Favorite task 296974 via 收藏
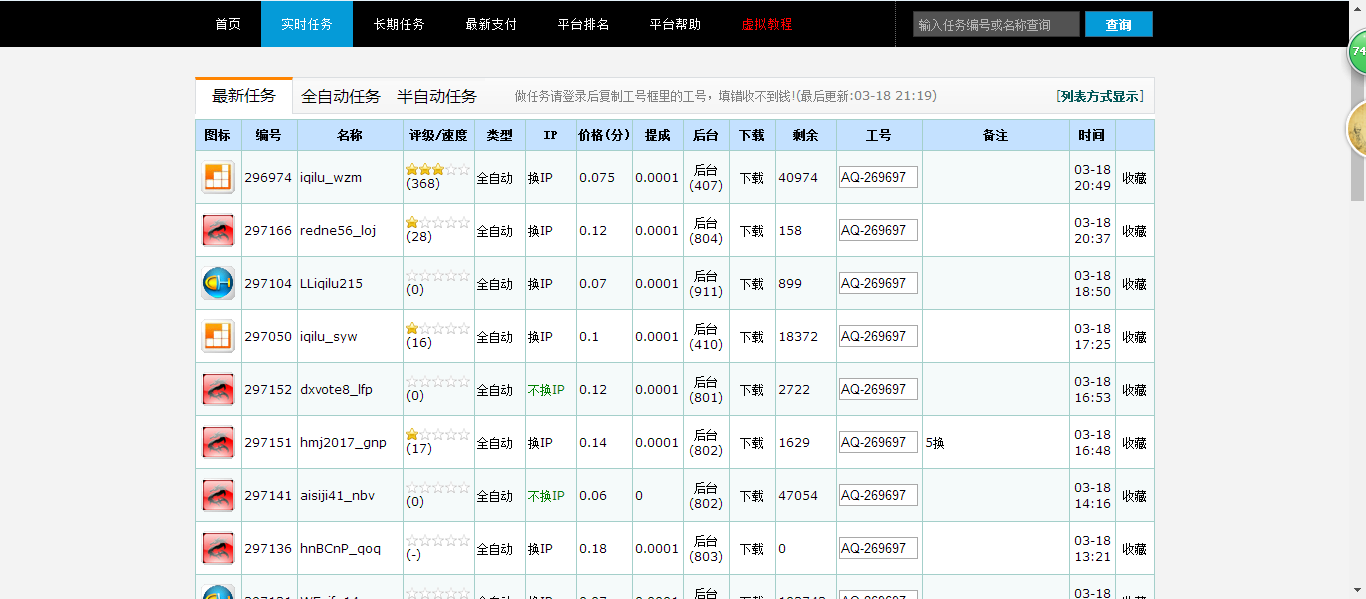Screen dimensions: 1366x599 (x=1134, y=176)
